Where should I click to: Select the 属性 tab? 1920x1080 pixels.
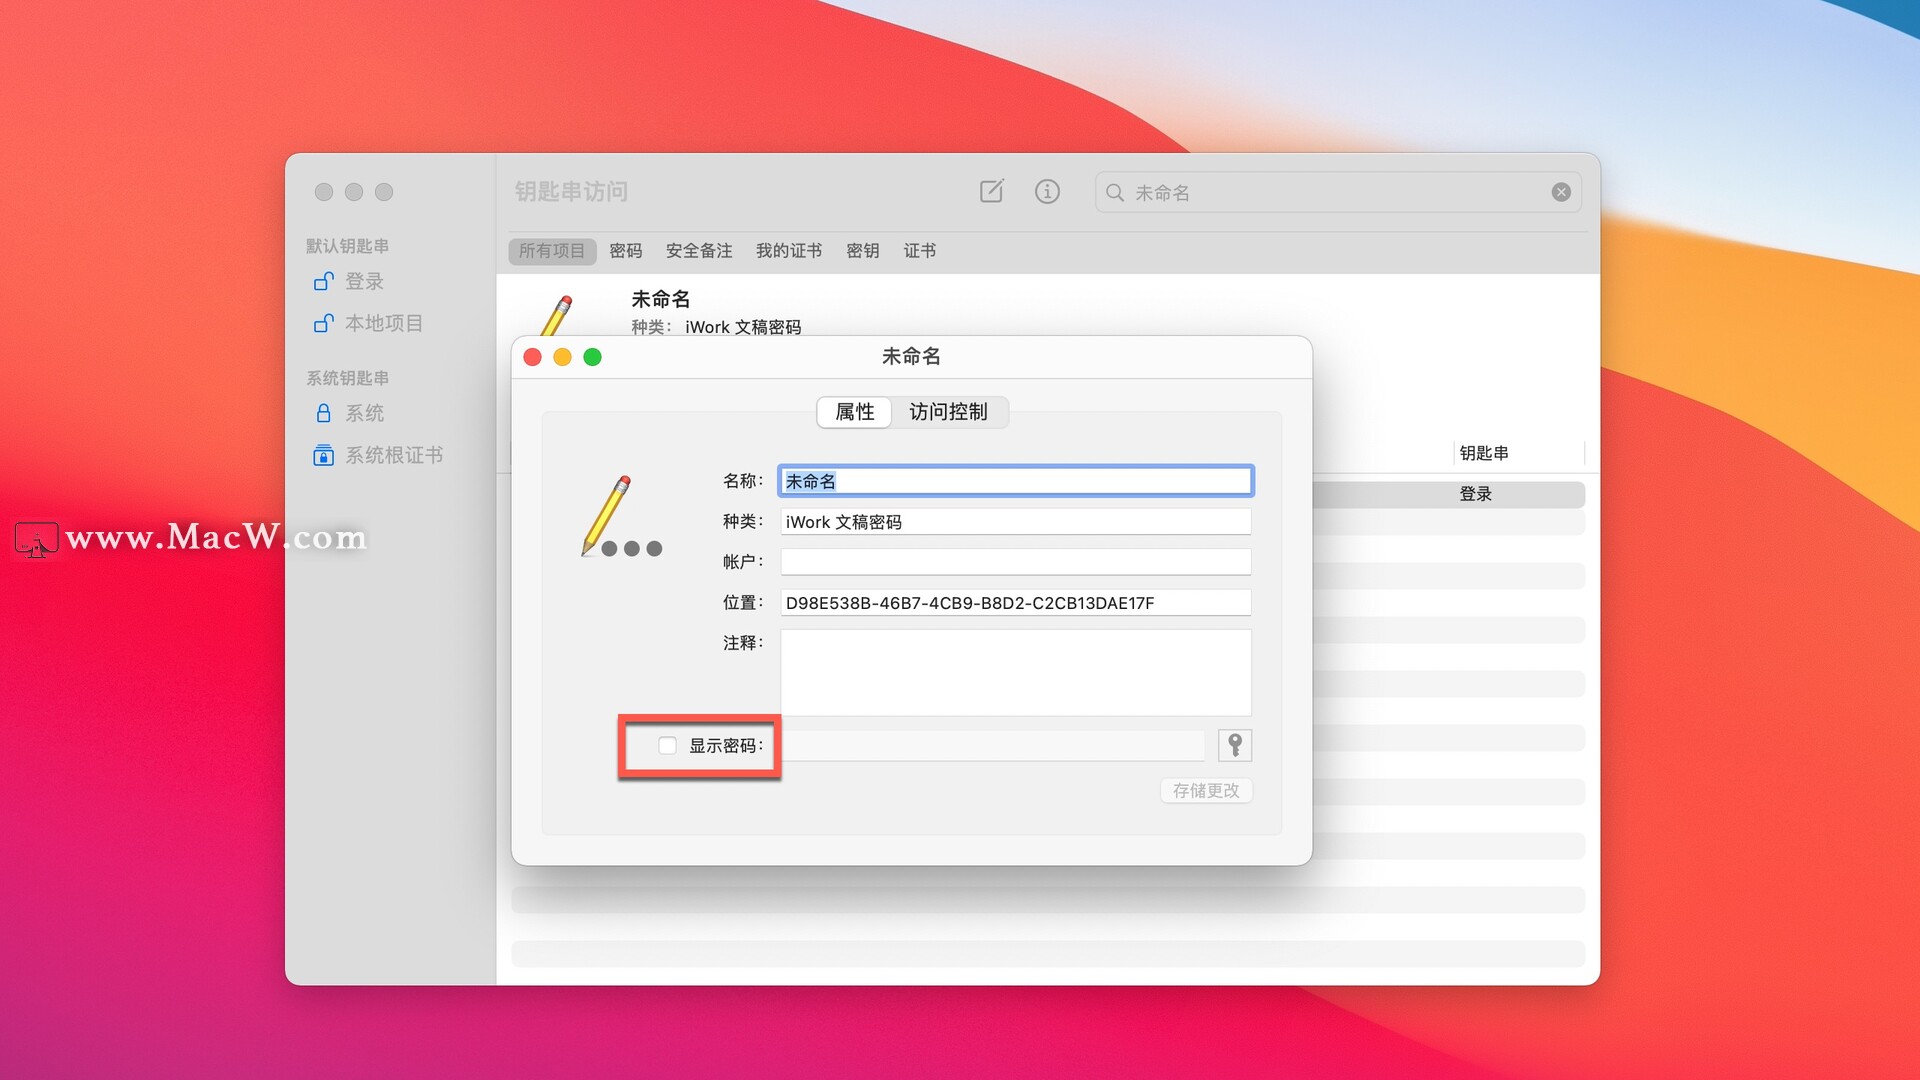coord(853,412)
